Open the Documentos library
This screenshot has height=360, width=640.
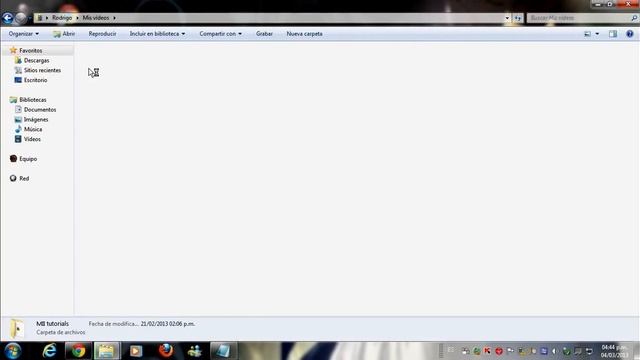(40, 109)
